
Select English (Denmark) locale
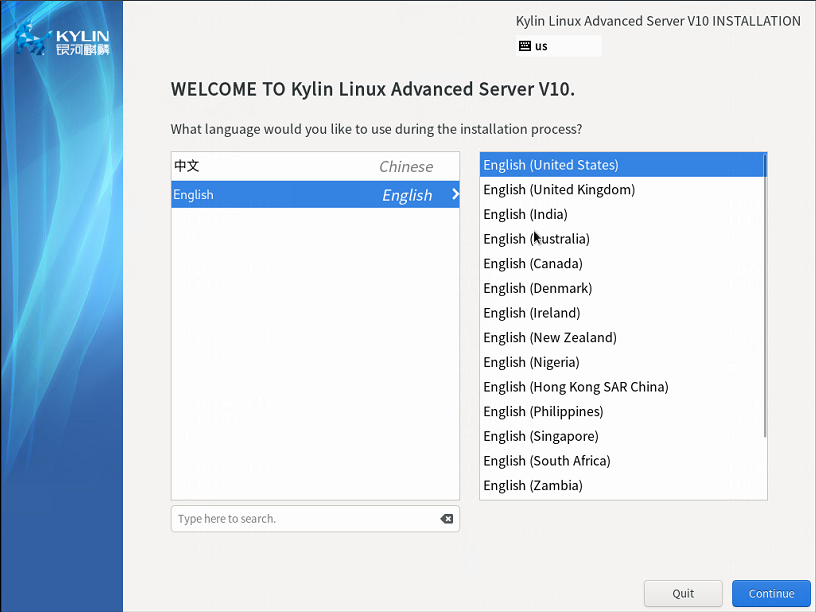pos(622,288)
